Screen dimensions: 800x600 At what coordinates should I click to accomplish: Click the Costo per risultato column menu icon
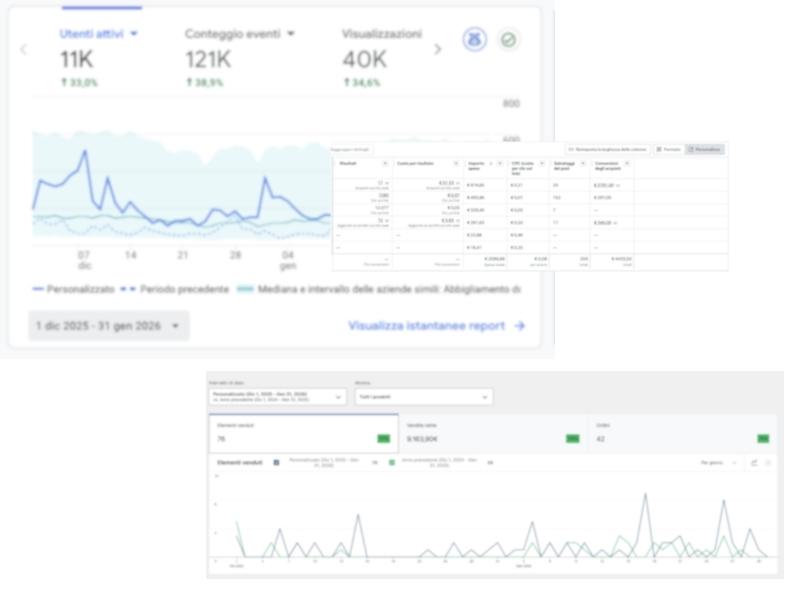[457, 163]
